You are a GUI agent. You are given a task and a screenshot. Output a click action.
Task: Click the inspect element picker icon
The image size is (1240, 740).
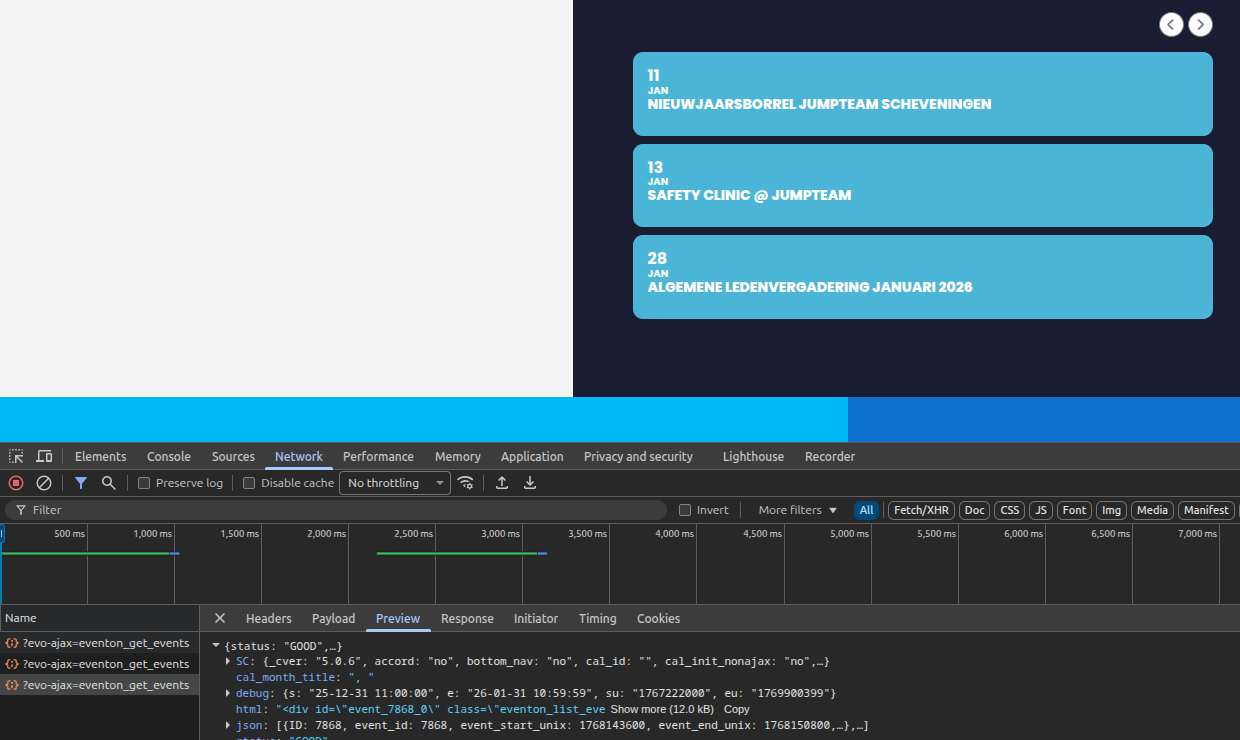(16, 457)
